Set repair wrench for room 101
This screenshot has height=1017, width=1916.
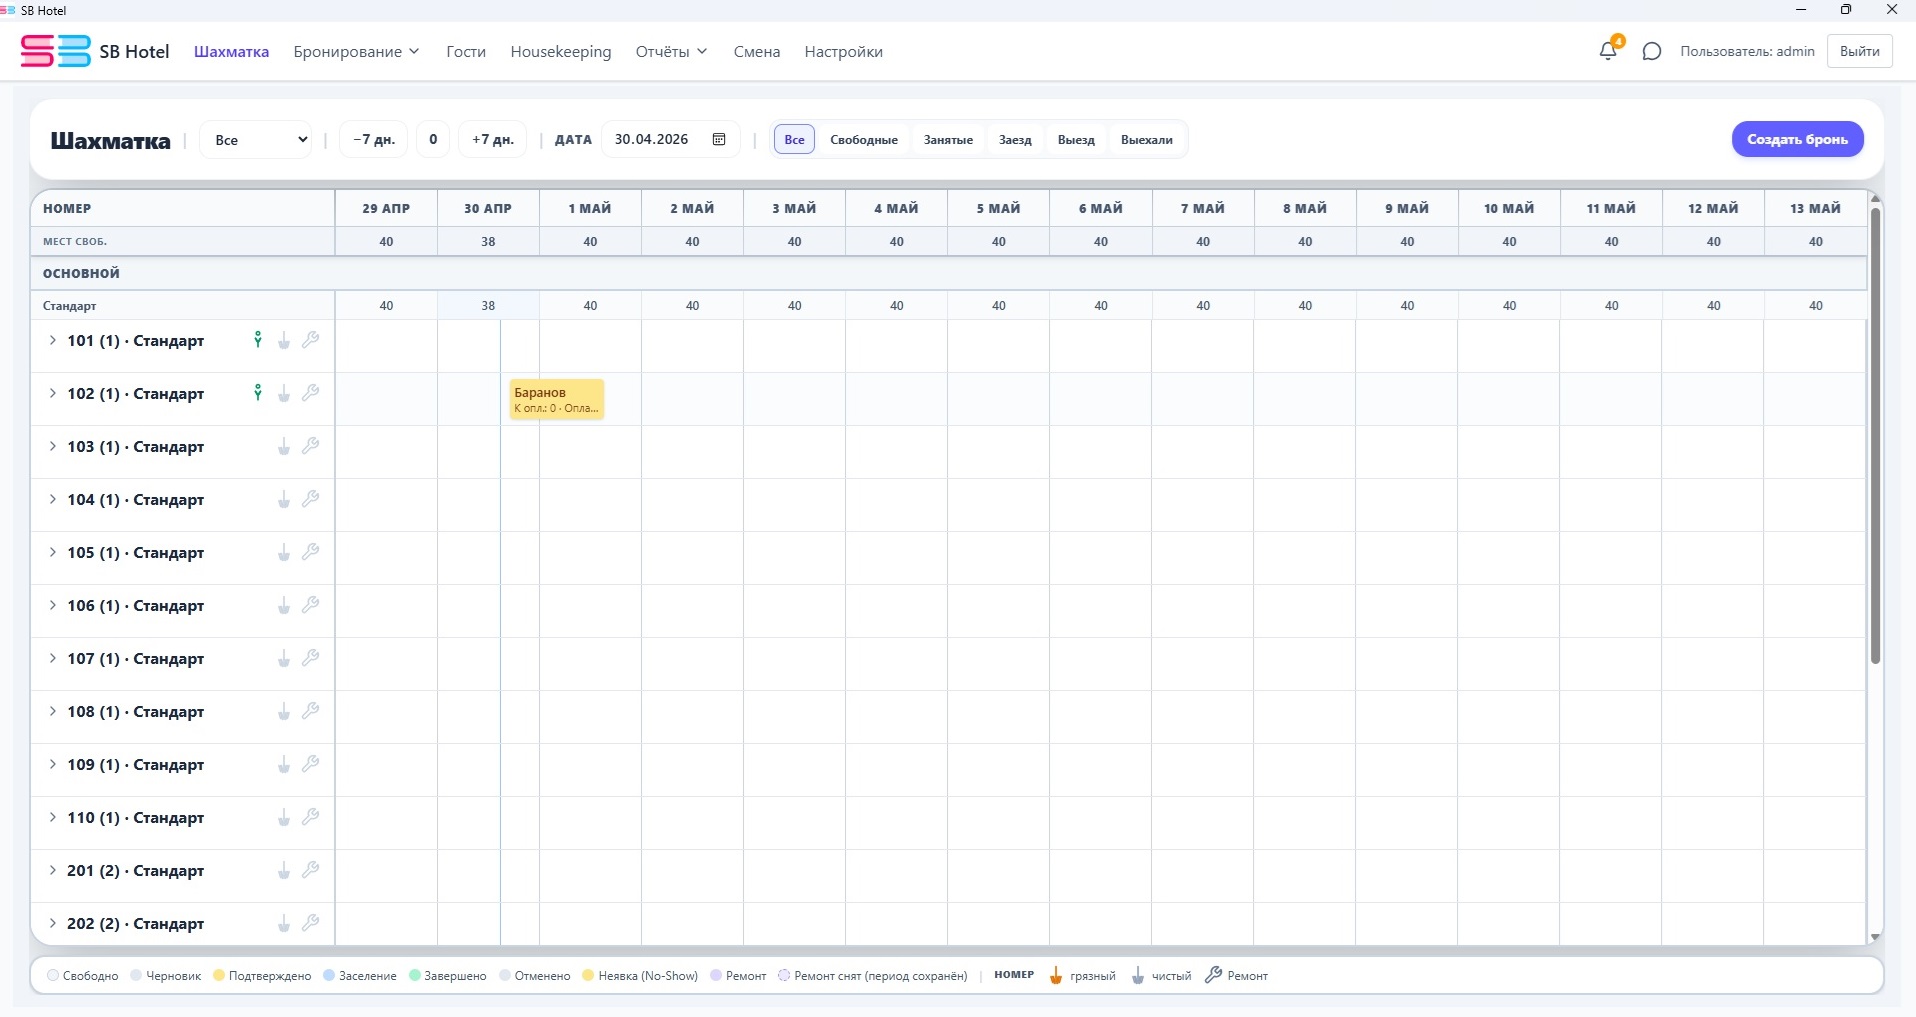311,340
